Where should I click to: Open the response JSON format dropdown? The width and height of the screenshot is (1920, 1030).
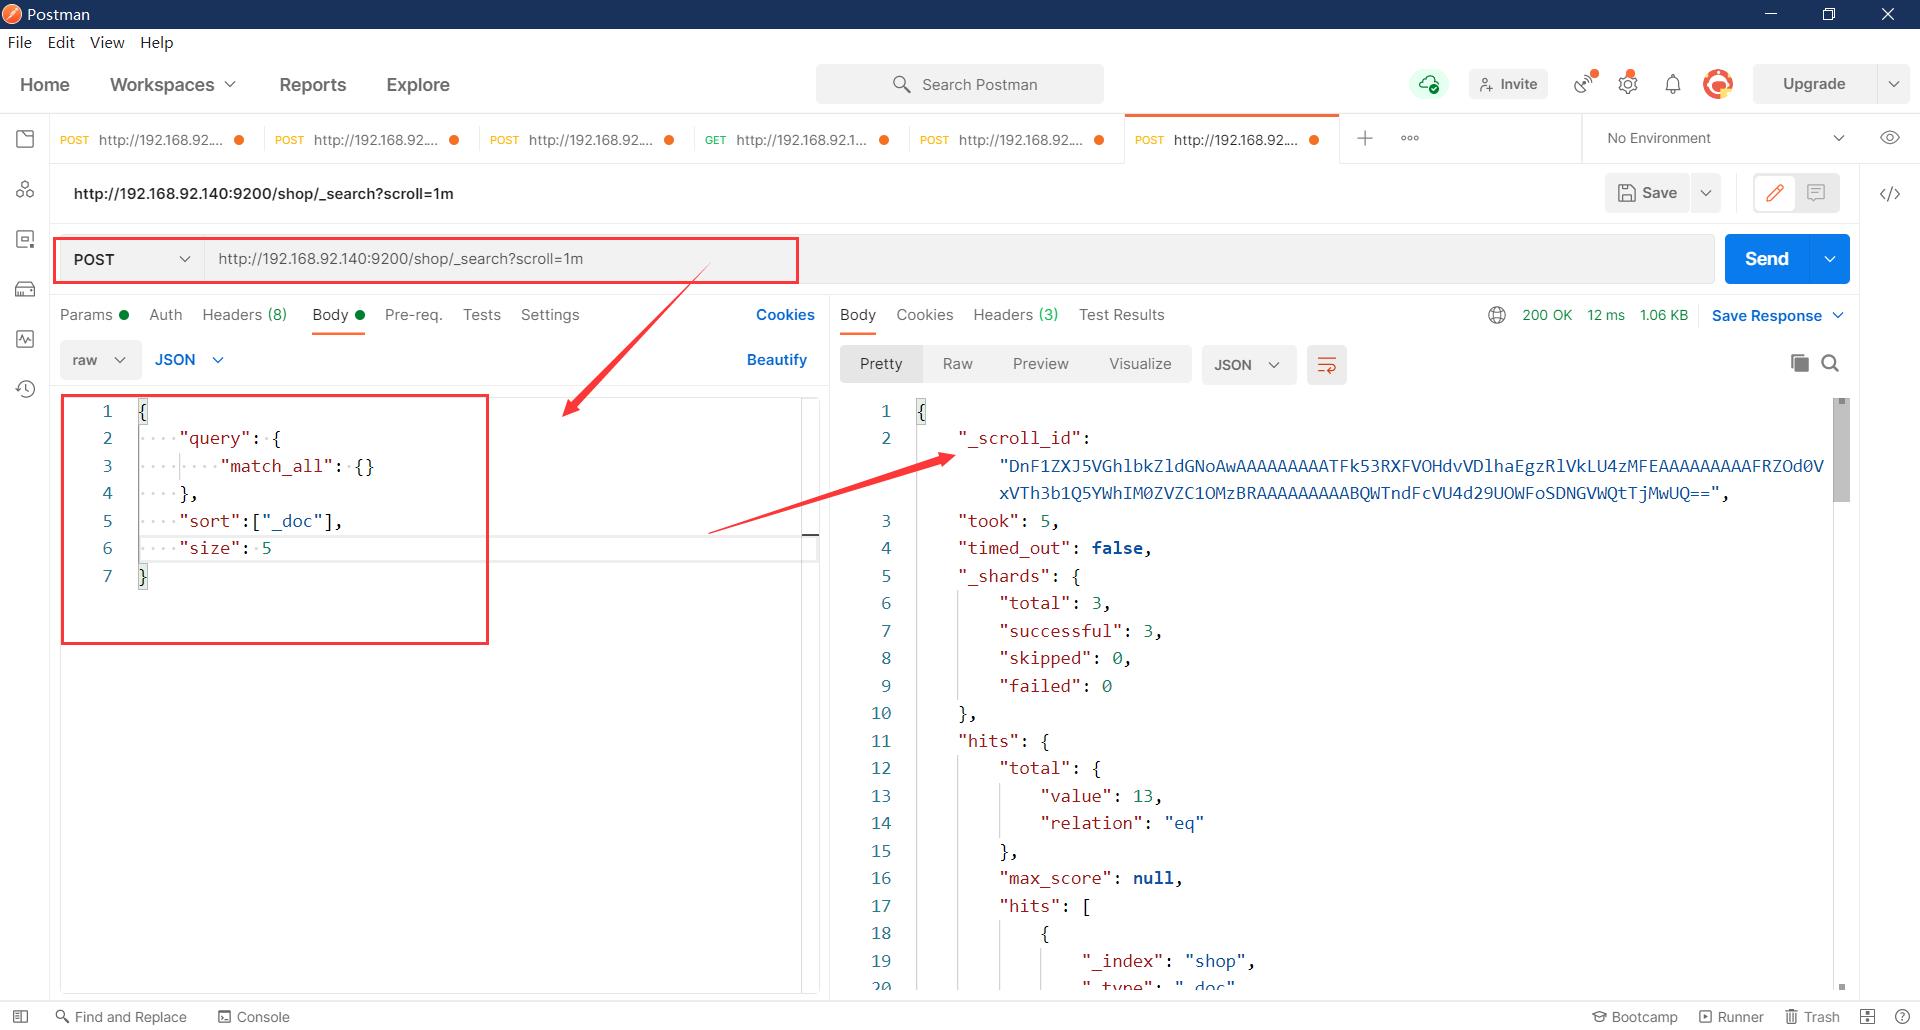click(1247, 365)
